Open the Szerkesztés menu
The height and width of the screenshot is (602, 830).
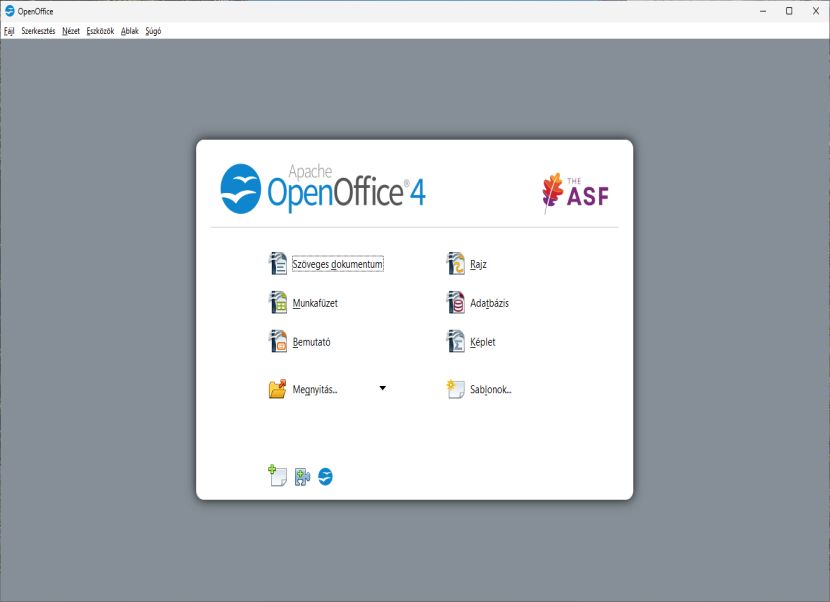tap(38, 31)
